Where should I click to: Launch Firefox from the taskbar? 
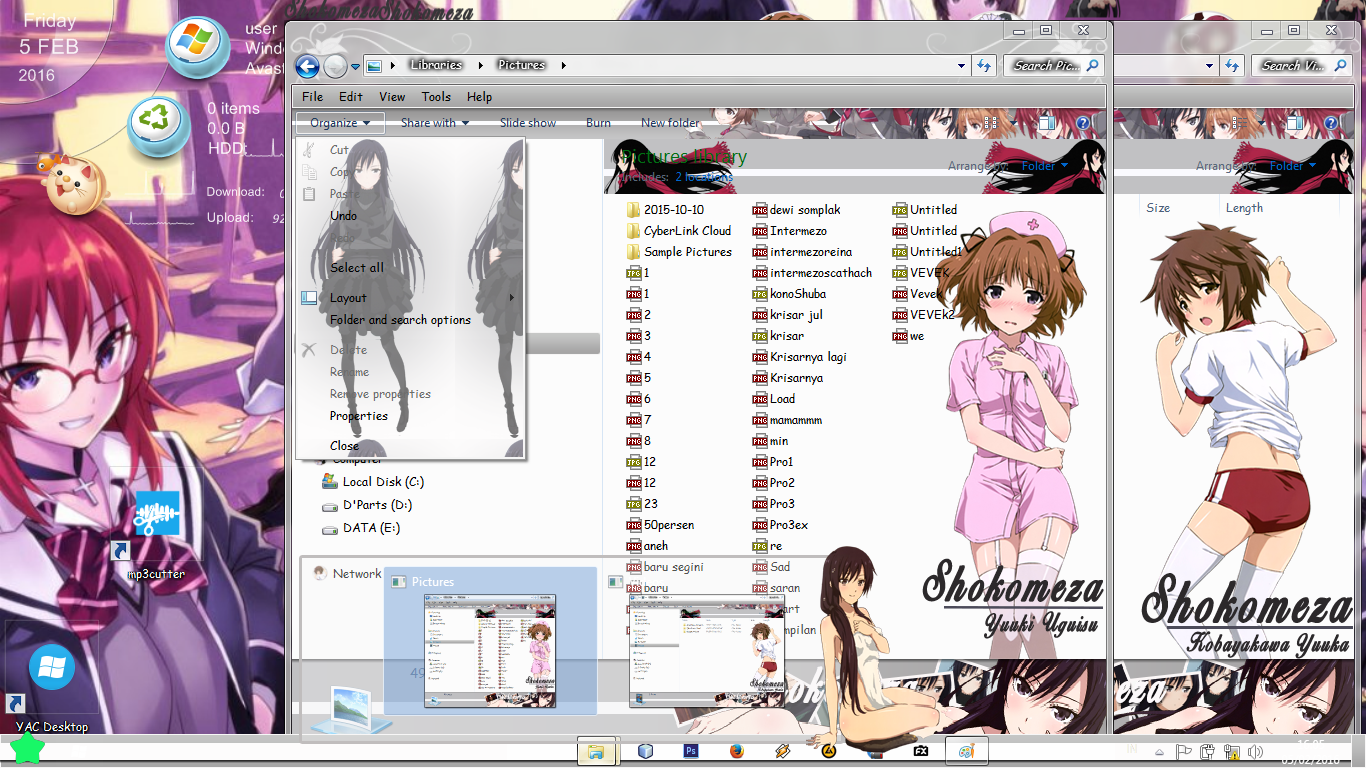click(x=737, y=751)
